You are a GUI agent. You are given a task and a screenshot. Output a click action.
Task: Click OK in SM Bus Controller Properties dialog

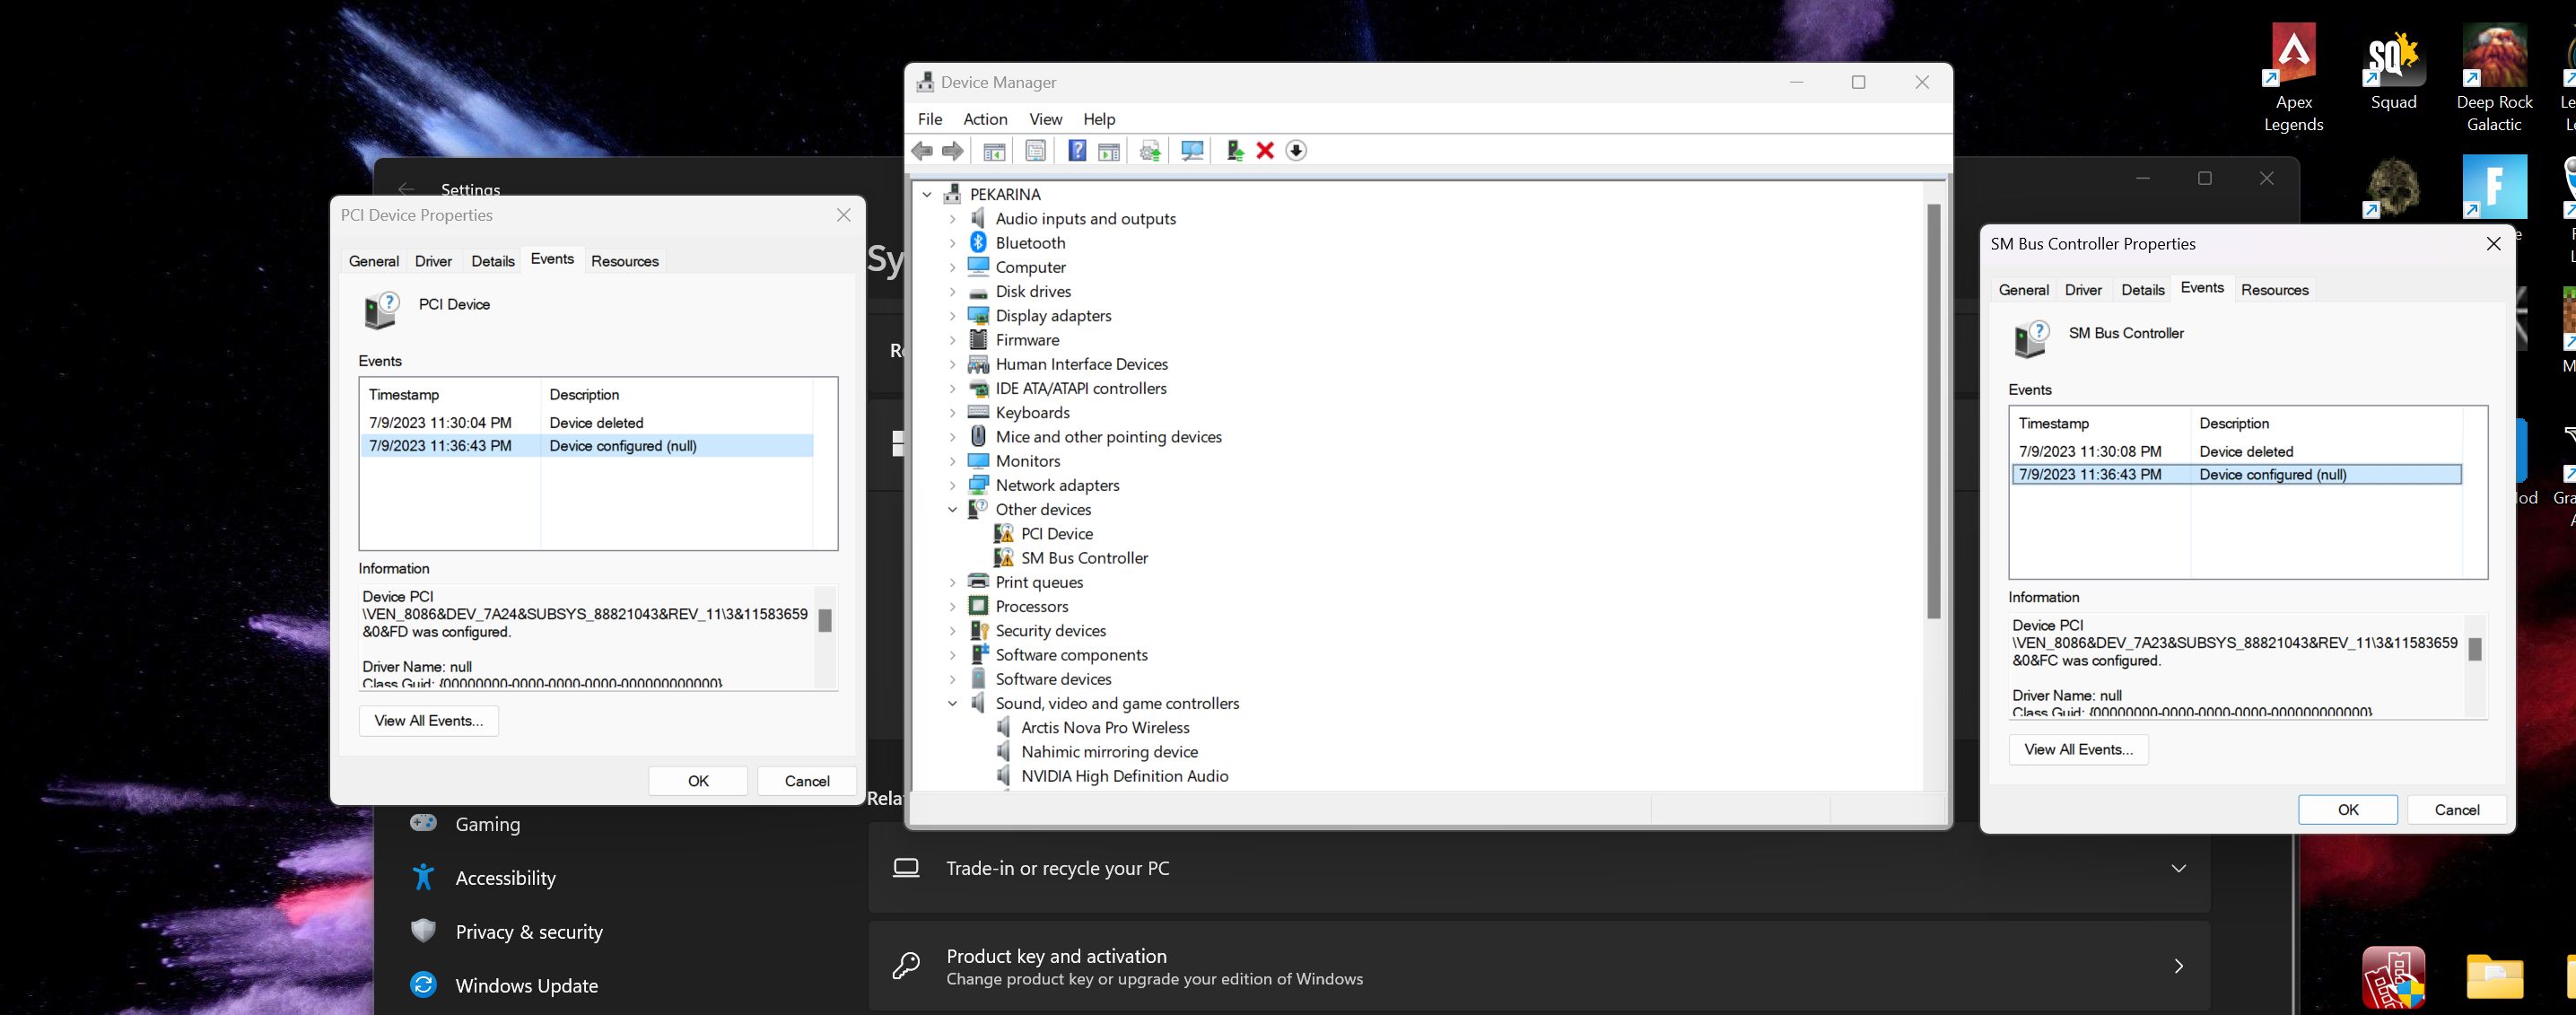pos(2347,808)
